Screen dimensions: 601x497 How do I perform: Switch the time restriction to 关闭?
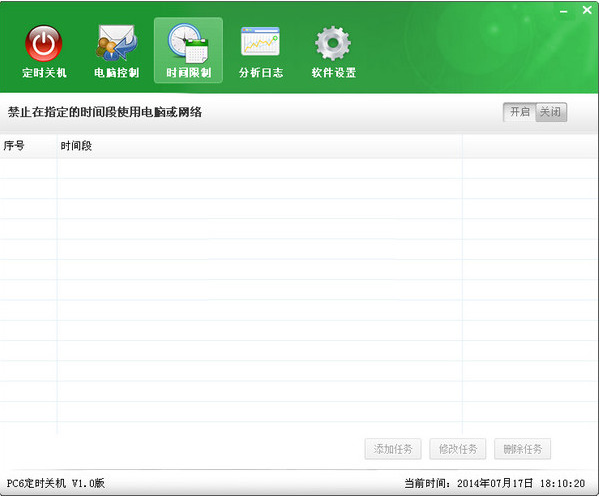point(551,112)
